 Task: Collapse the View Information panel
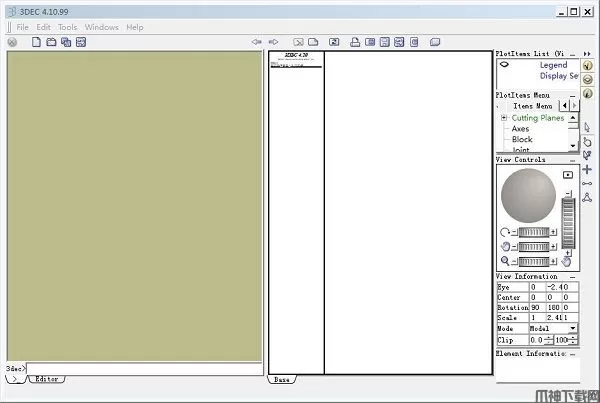coord(572,277)
